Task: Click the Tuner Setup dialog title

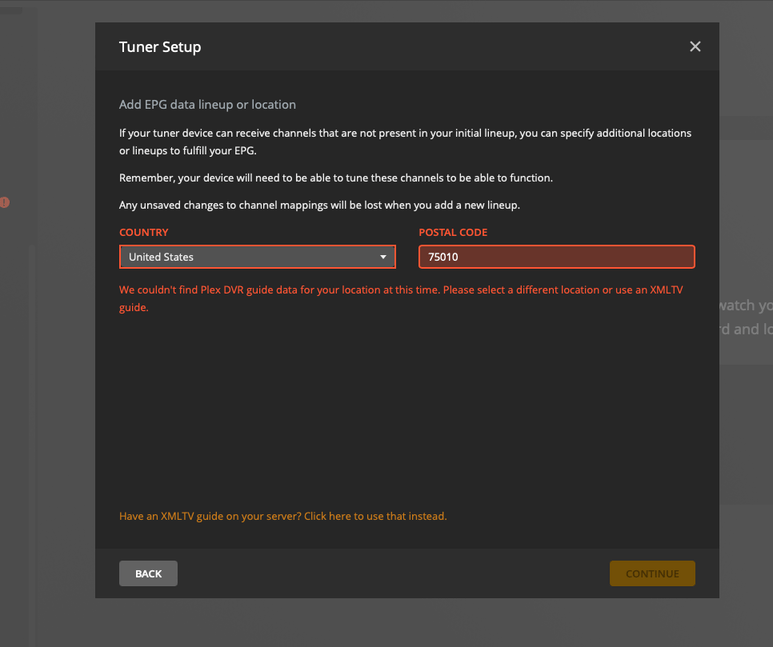Action: 160,47
